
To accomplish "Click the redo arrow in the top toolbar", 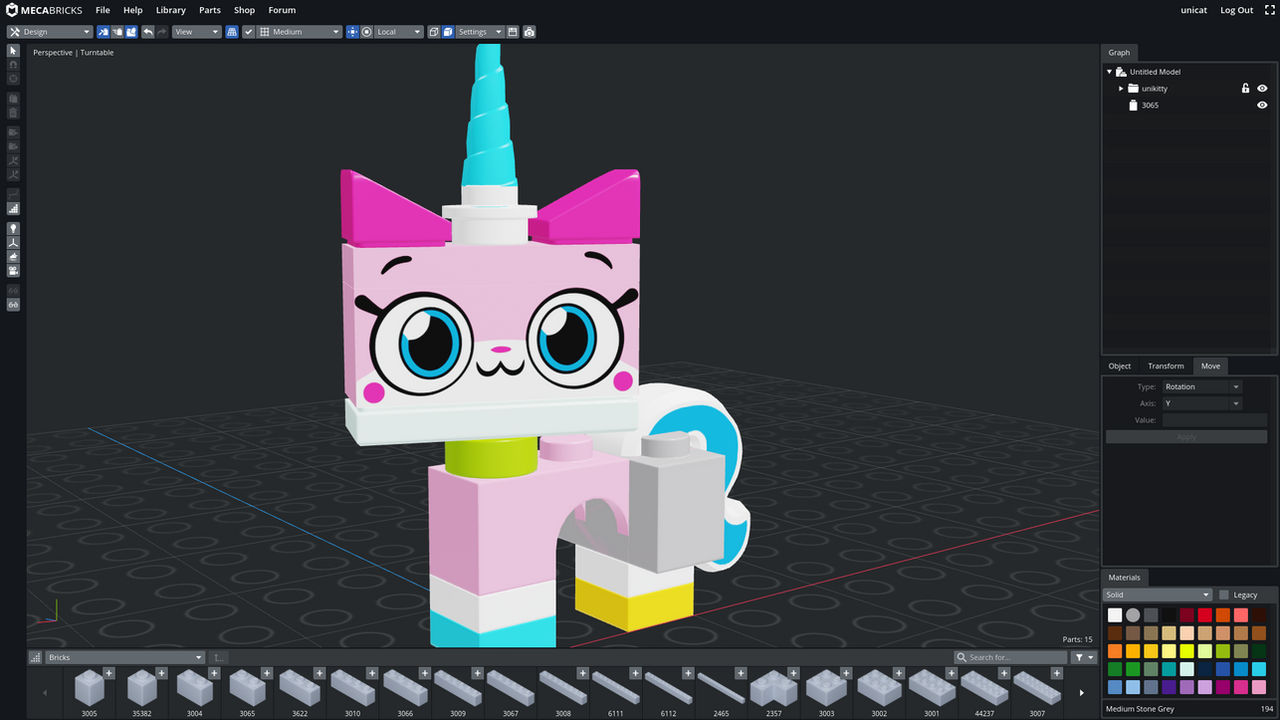I will click(x=162, y=32).
